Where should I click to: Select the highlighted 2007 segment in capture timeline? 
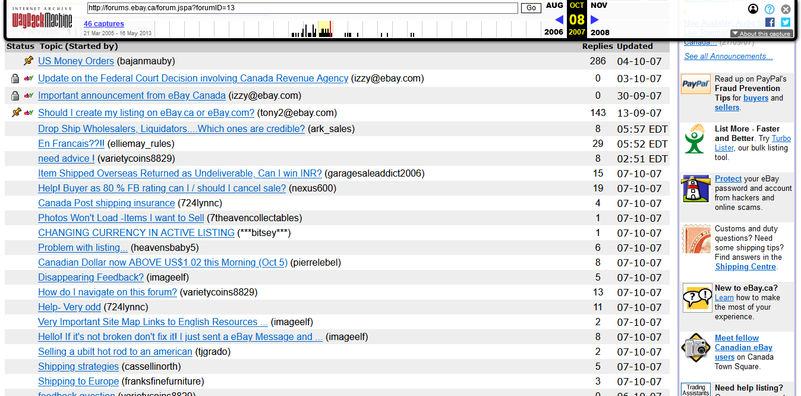coord(325,29)
